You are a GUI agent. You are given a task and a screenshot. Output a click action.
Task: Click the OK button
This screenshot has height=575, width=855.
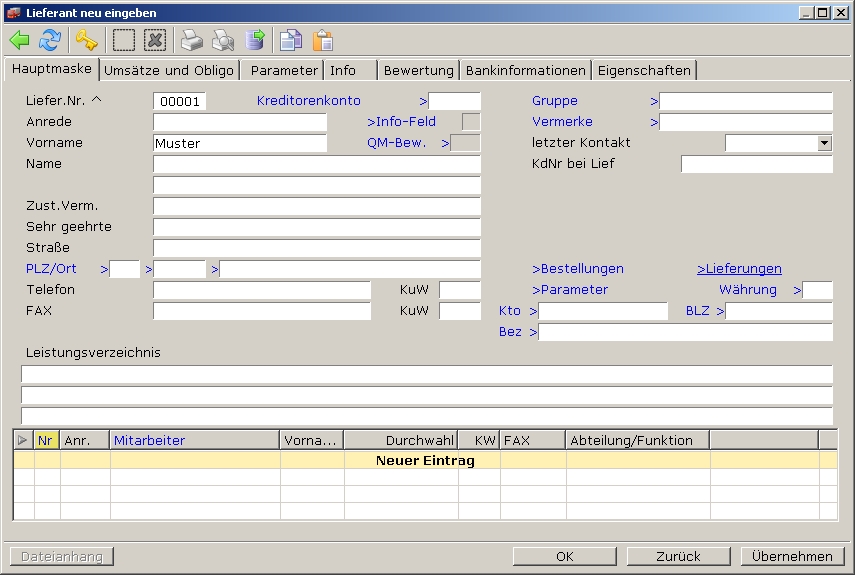click(x=565, y=556)
